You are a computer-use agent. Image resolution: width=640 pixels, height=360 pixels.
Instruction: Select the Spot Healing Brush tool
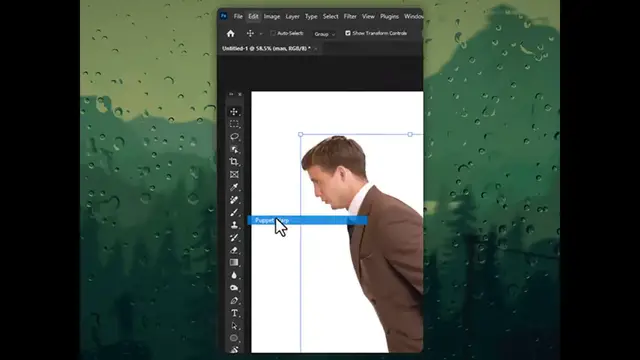(x=234, y=200)
